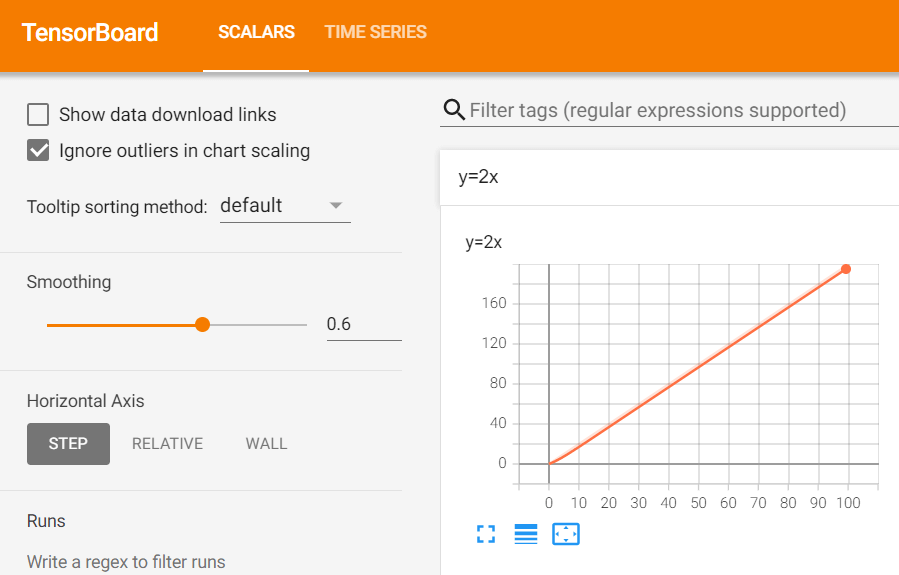Click the fit domain to data icon

(566, 534)
